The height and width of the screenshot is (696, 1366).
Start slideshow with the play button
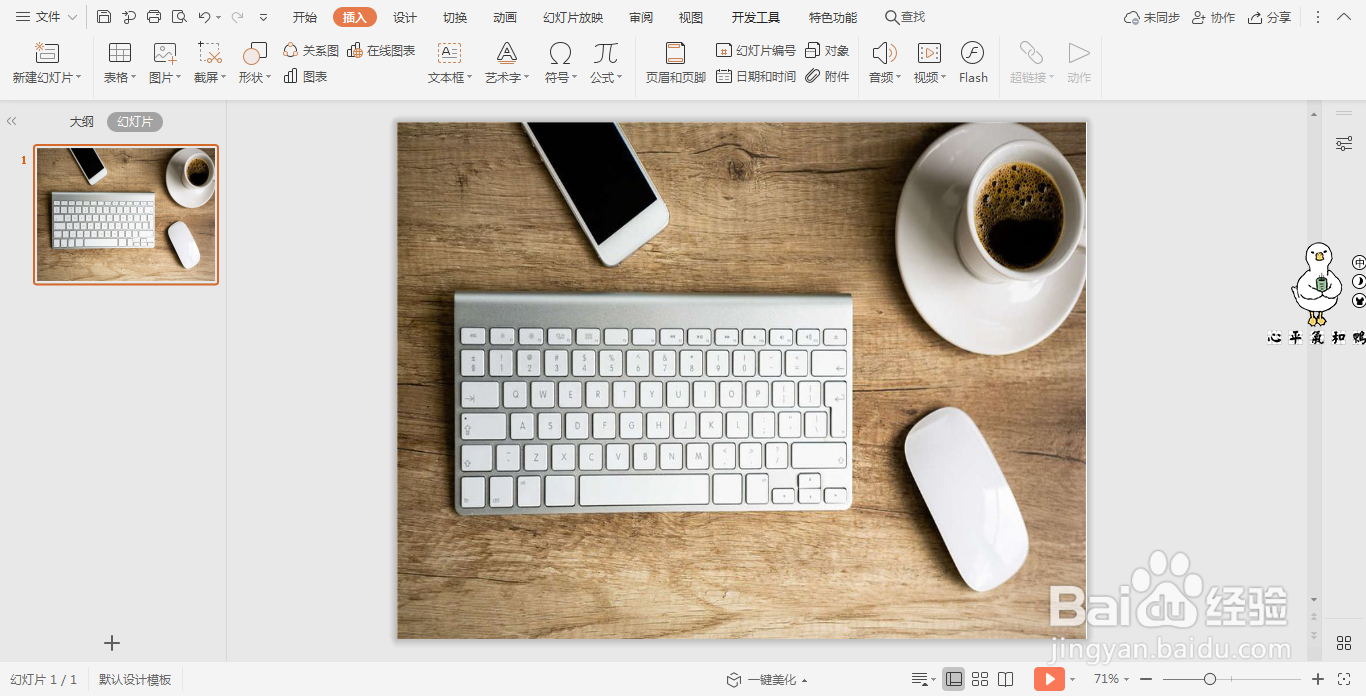click(x=1048, y=679)
